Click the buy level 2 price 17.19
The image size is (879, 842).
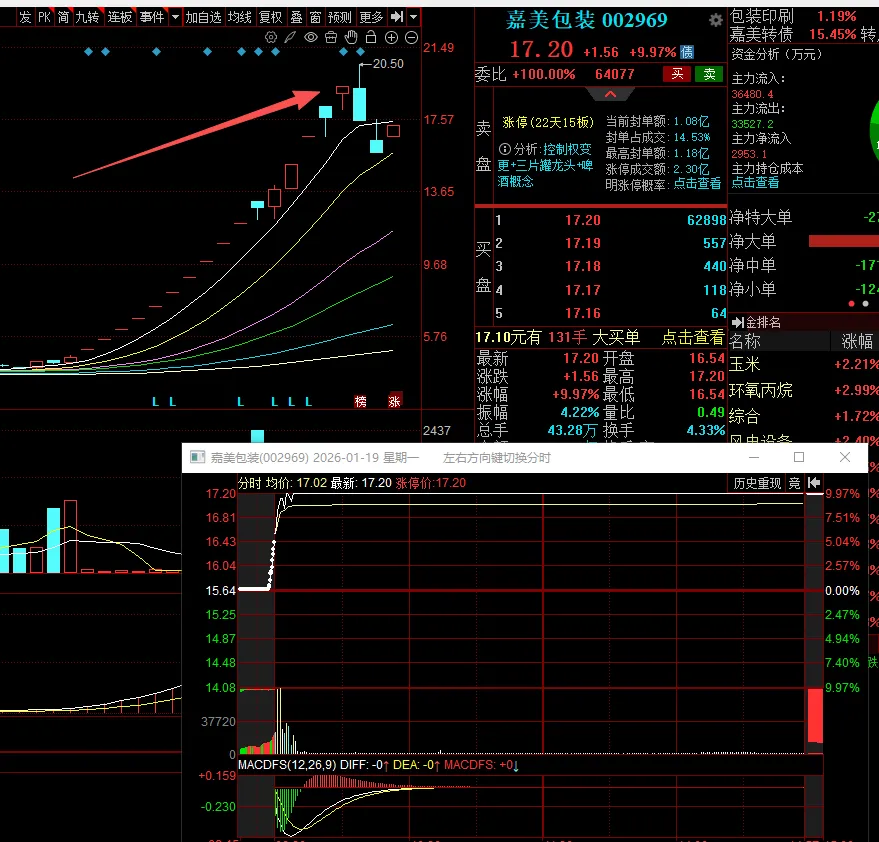(582, 243)
